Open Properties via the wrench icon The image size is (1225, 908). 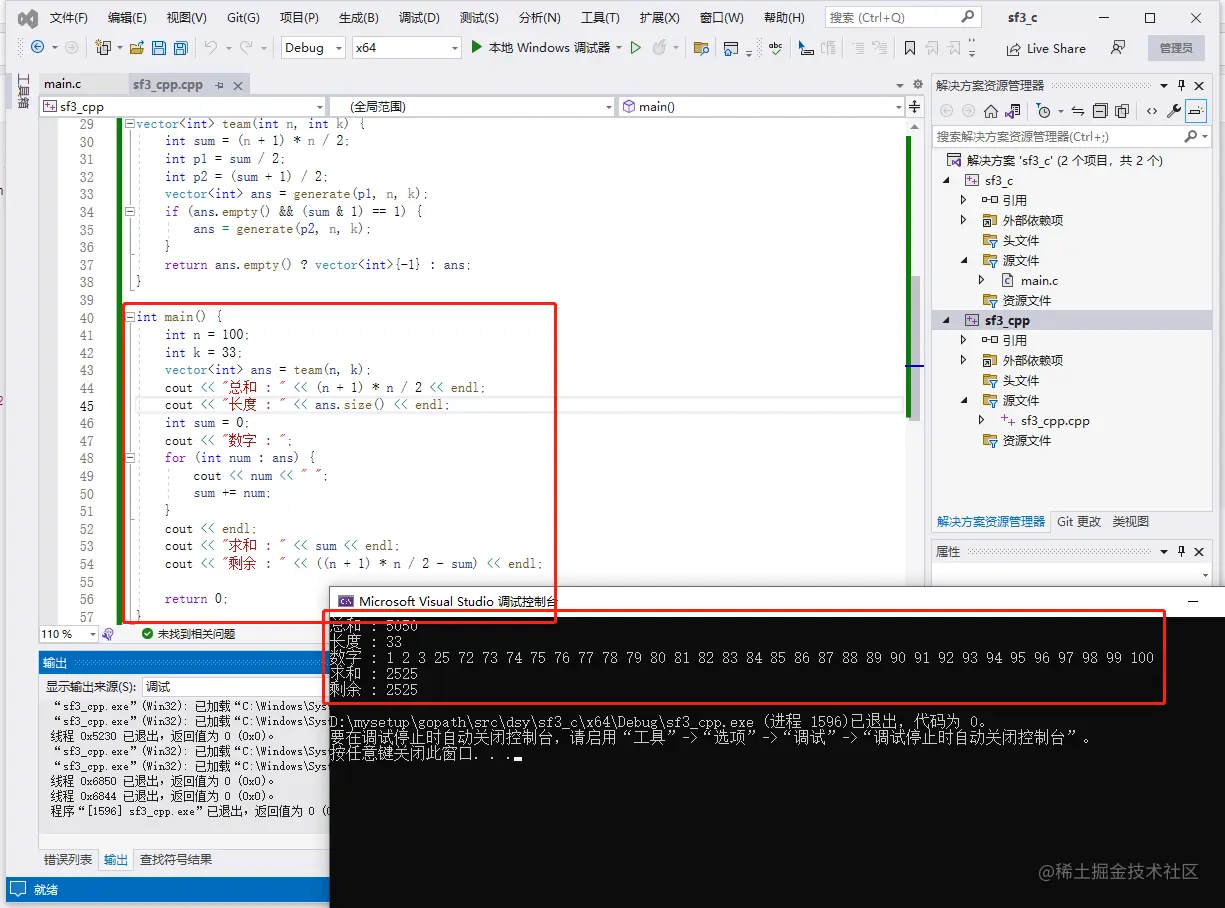click(1174, 111)
